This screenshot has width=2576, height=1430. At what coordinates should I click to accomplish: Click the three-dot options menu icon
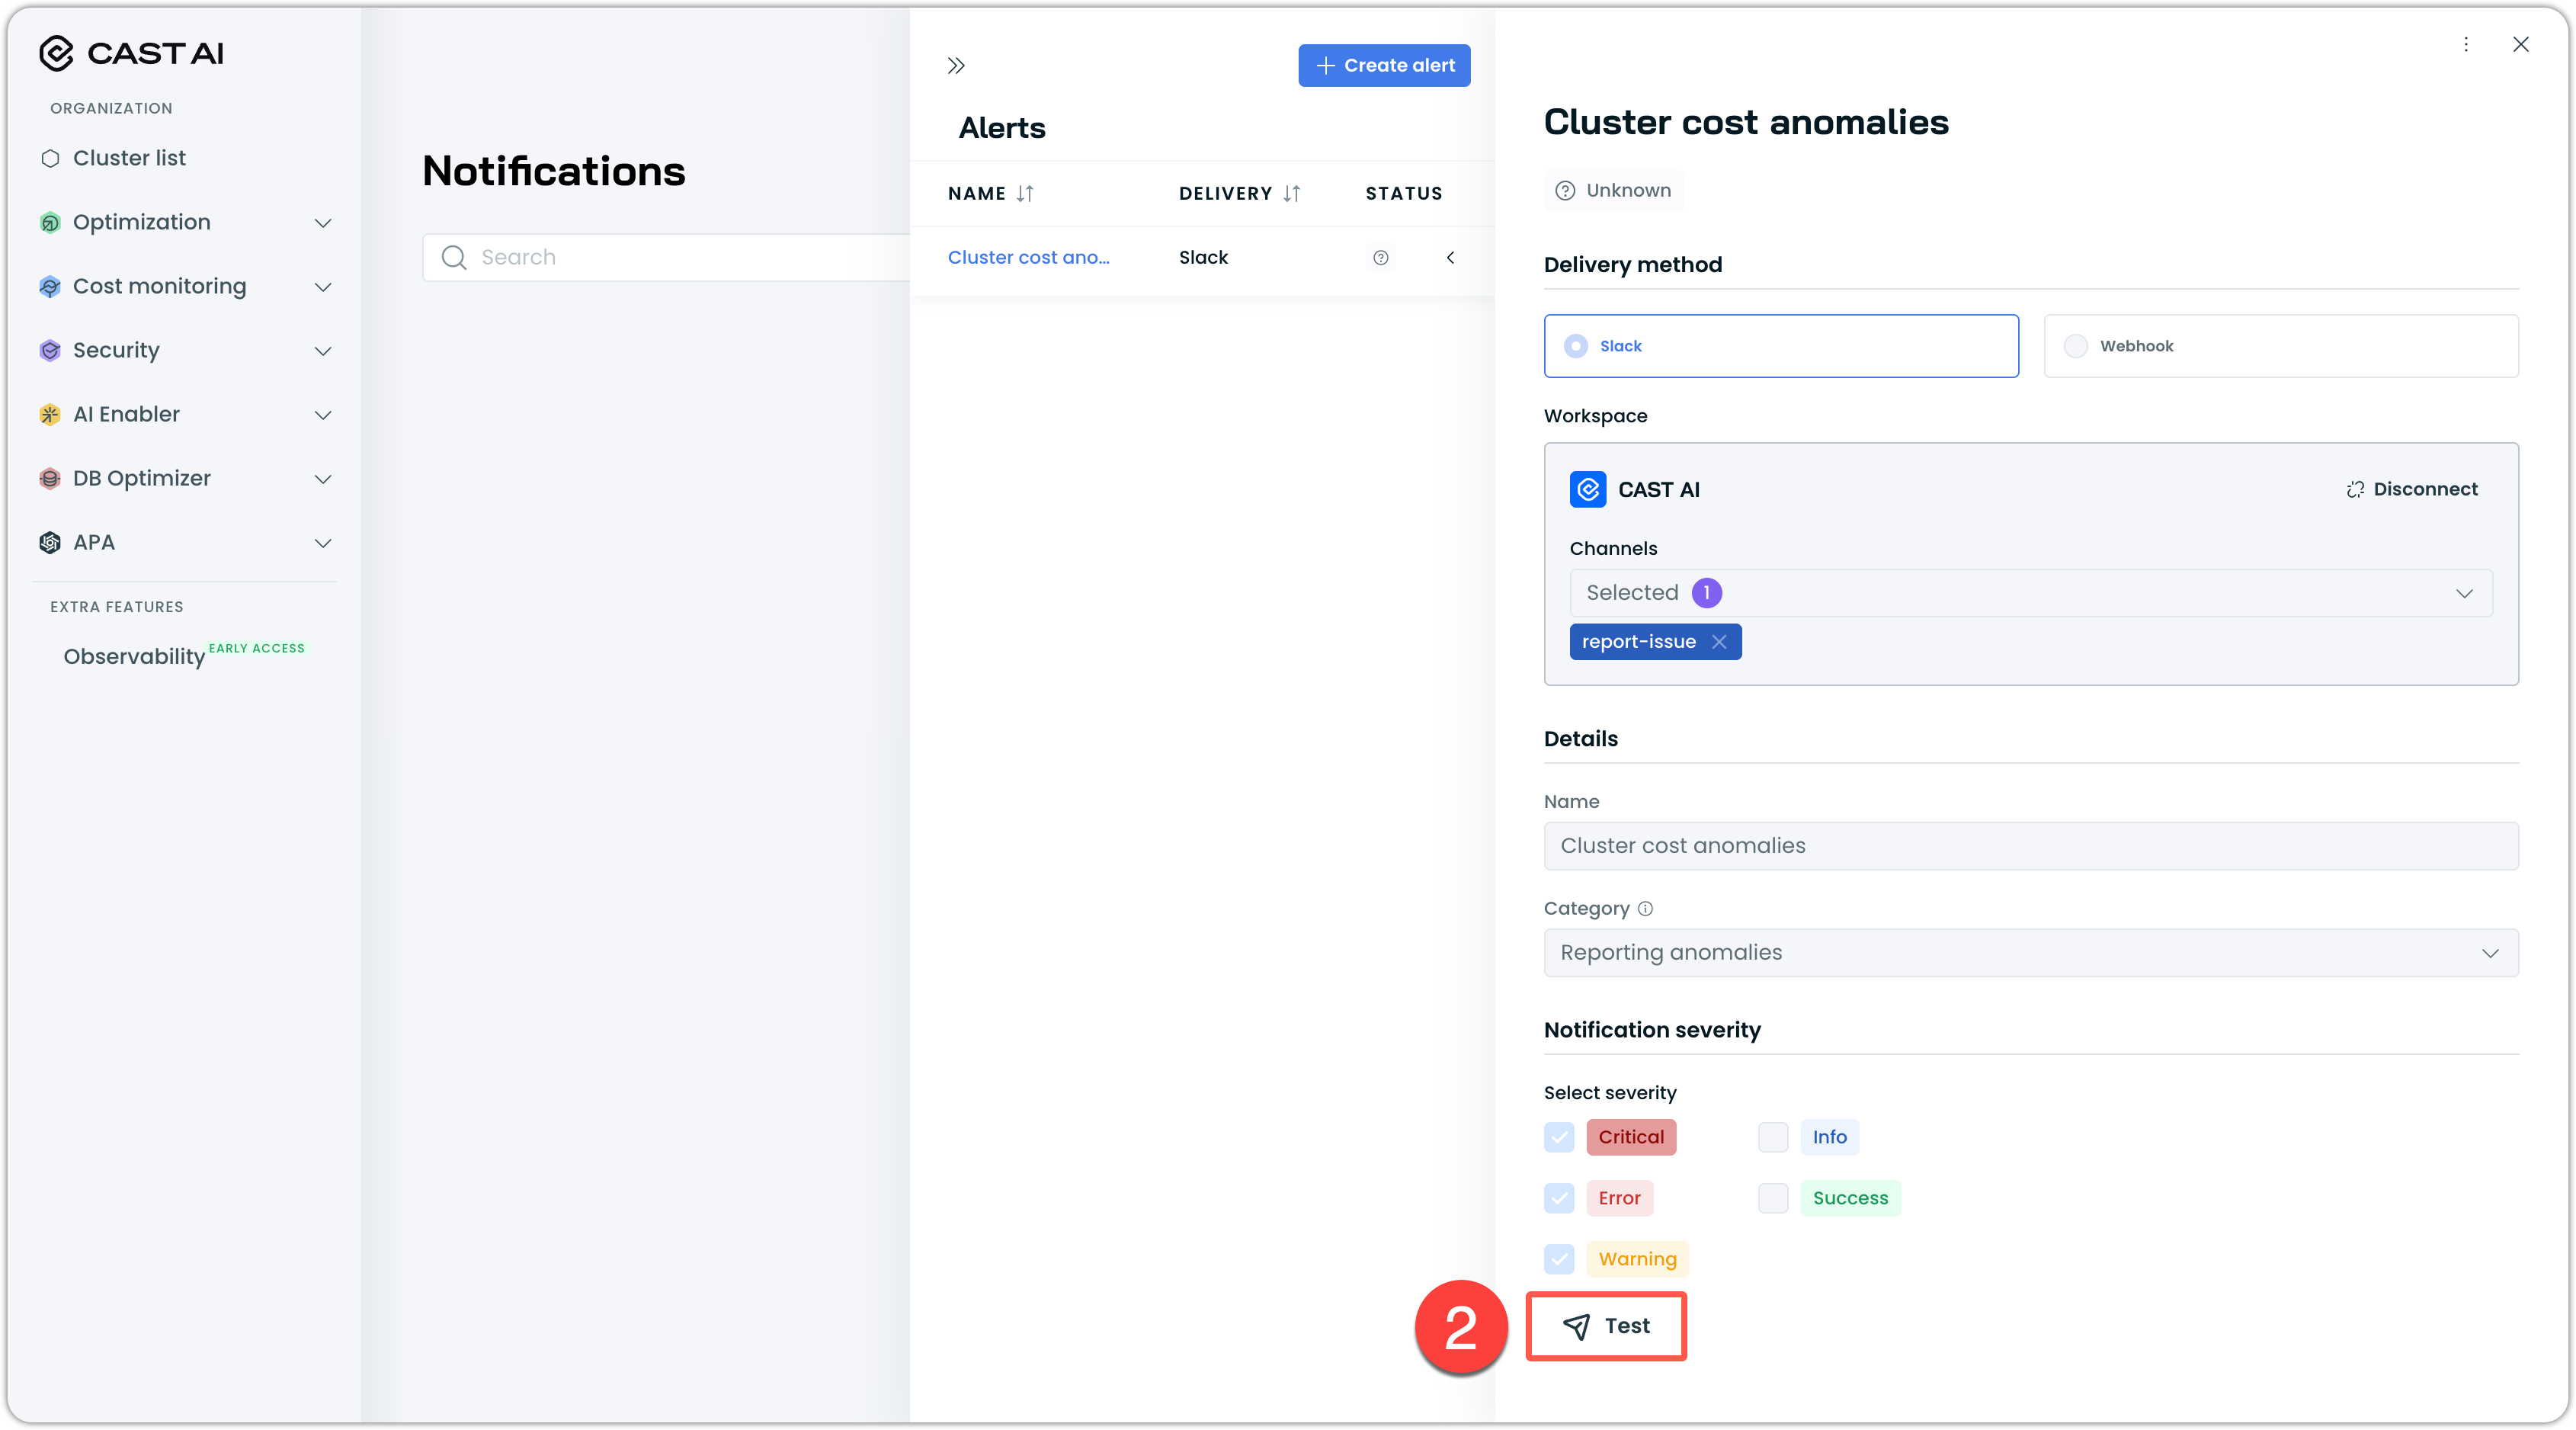coord(2466,44)
